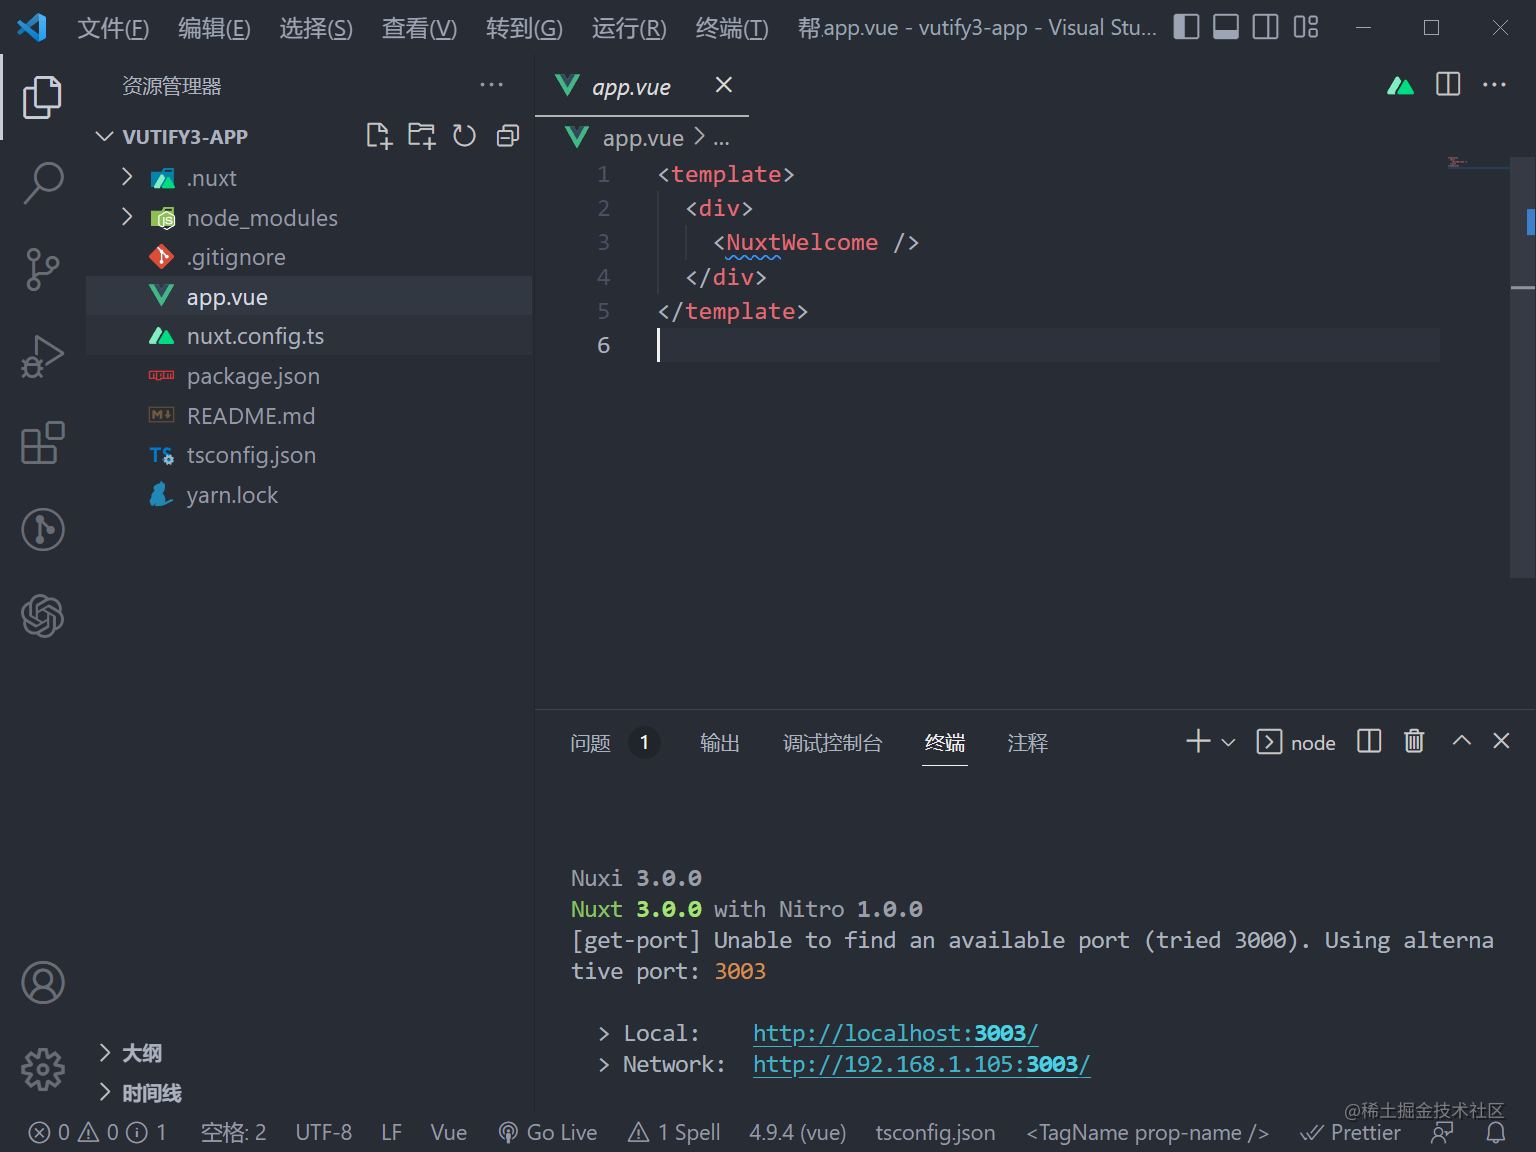Click 1 Spell status bar item
Viewport: 1536px width, 1152px height.
(674, 1132)
